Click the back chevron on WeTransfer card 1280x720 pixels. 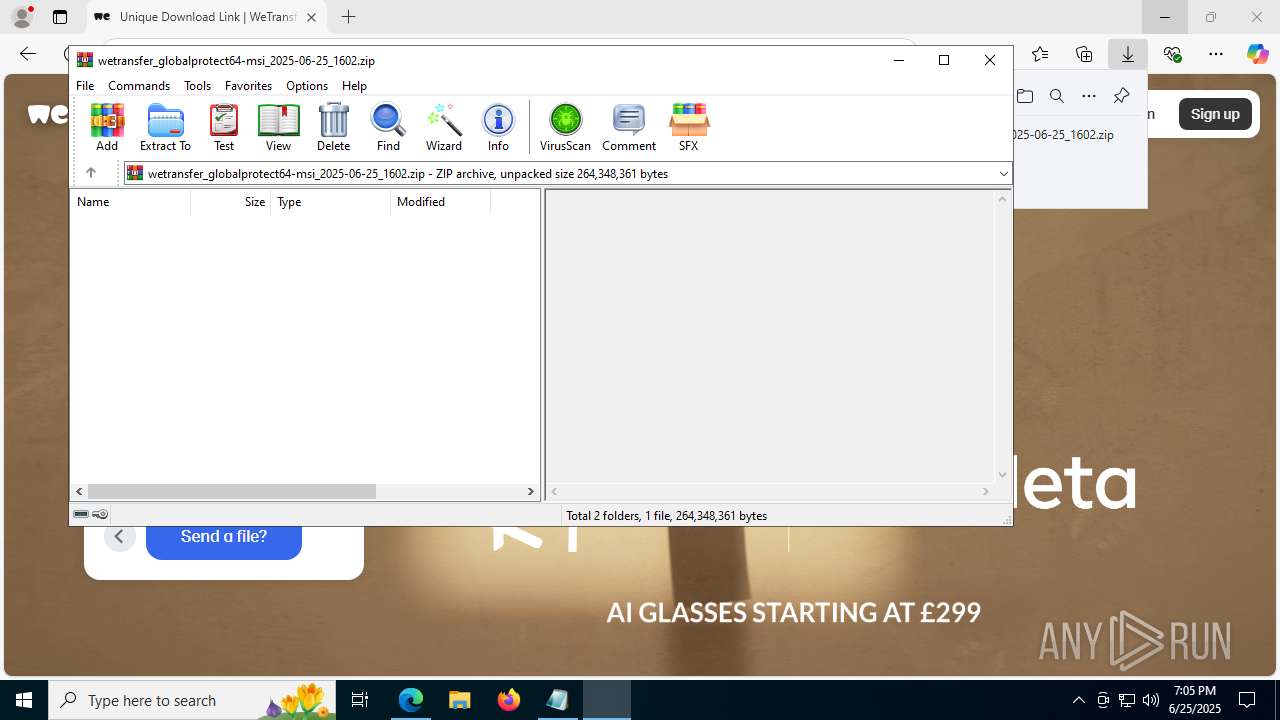click(119, 537)
